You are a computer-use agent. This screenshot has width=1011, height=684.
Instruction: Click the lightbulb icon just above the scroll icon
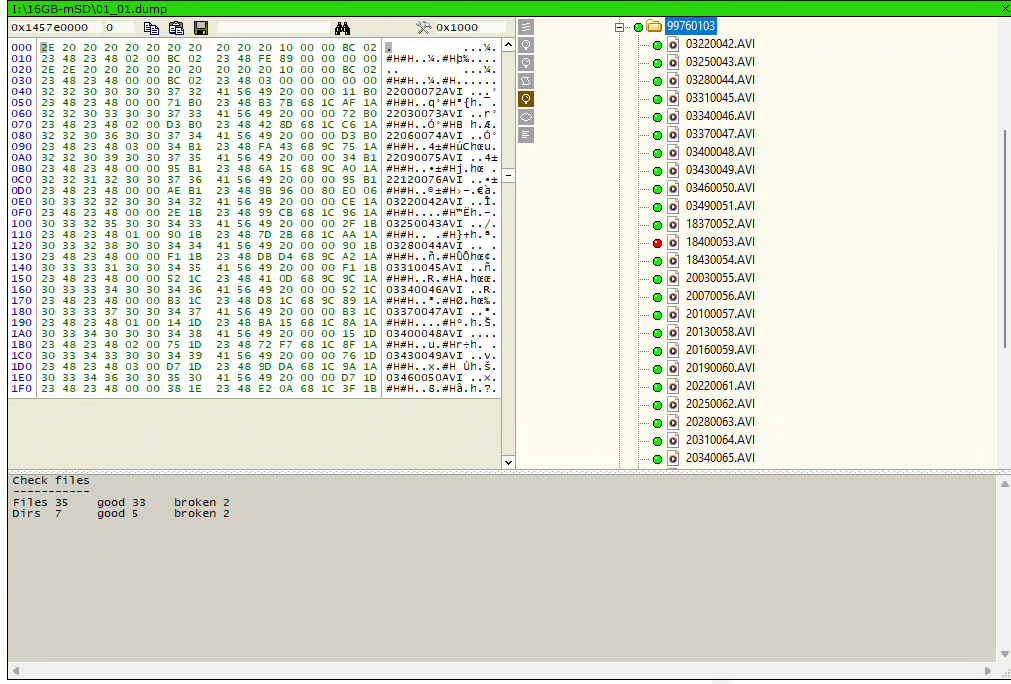tap(526, 63)
